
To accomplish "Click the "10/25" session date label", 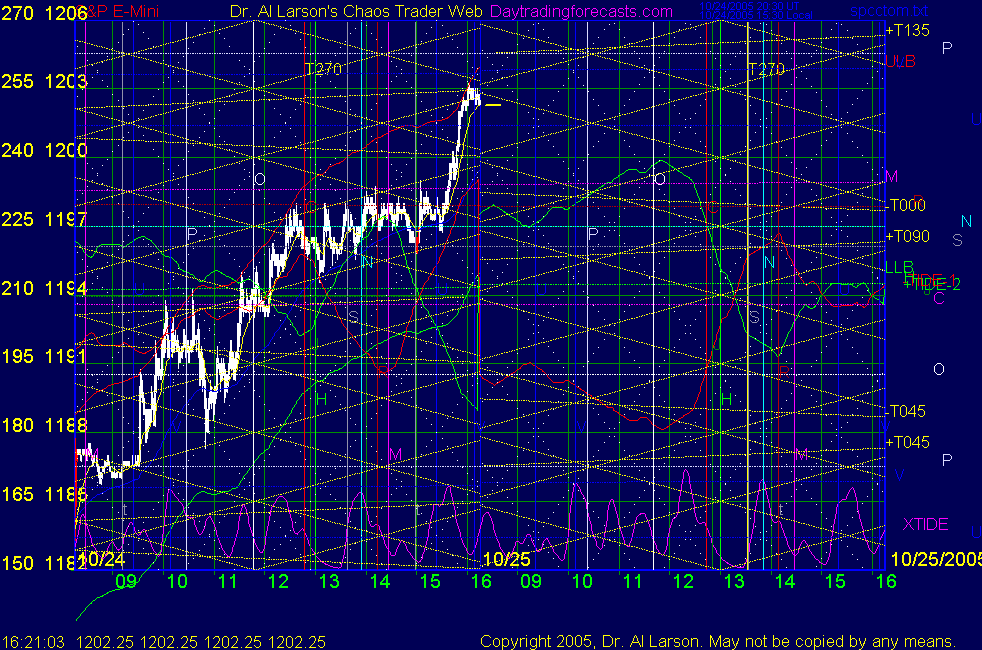I will [x=507, y=559].
